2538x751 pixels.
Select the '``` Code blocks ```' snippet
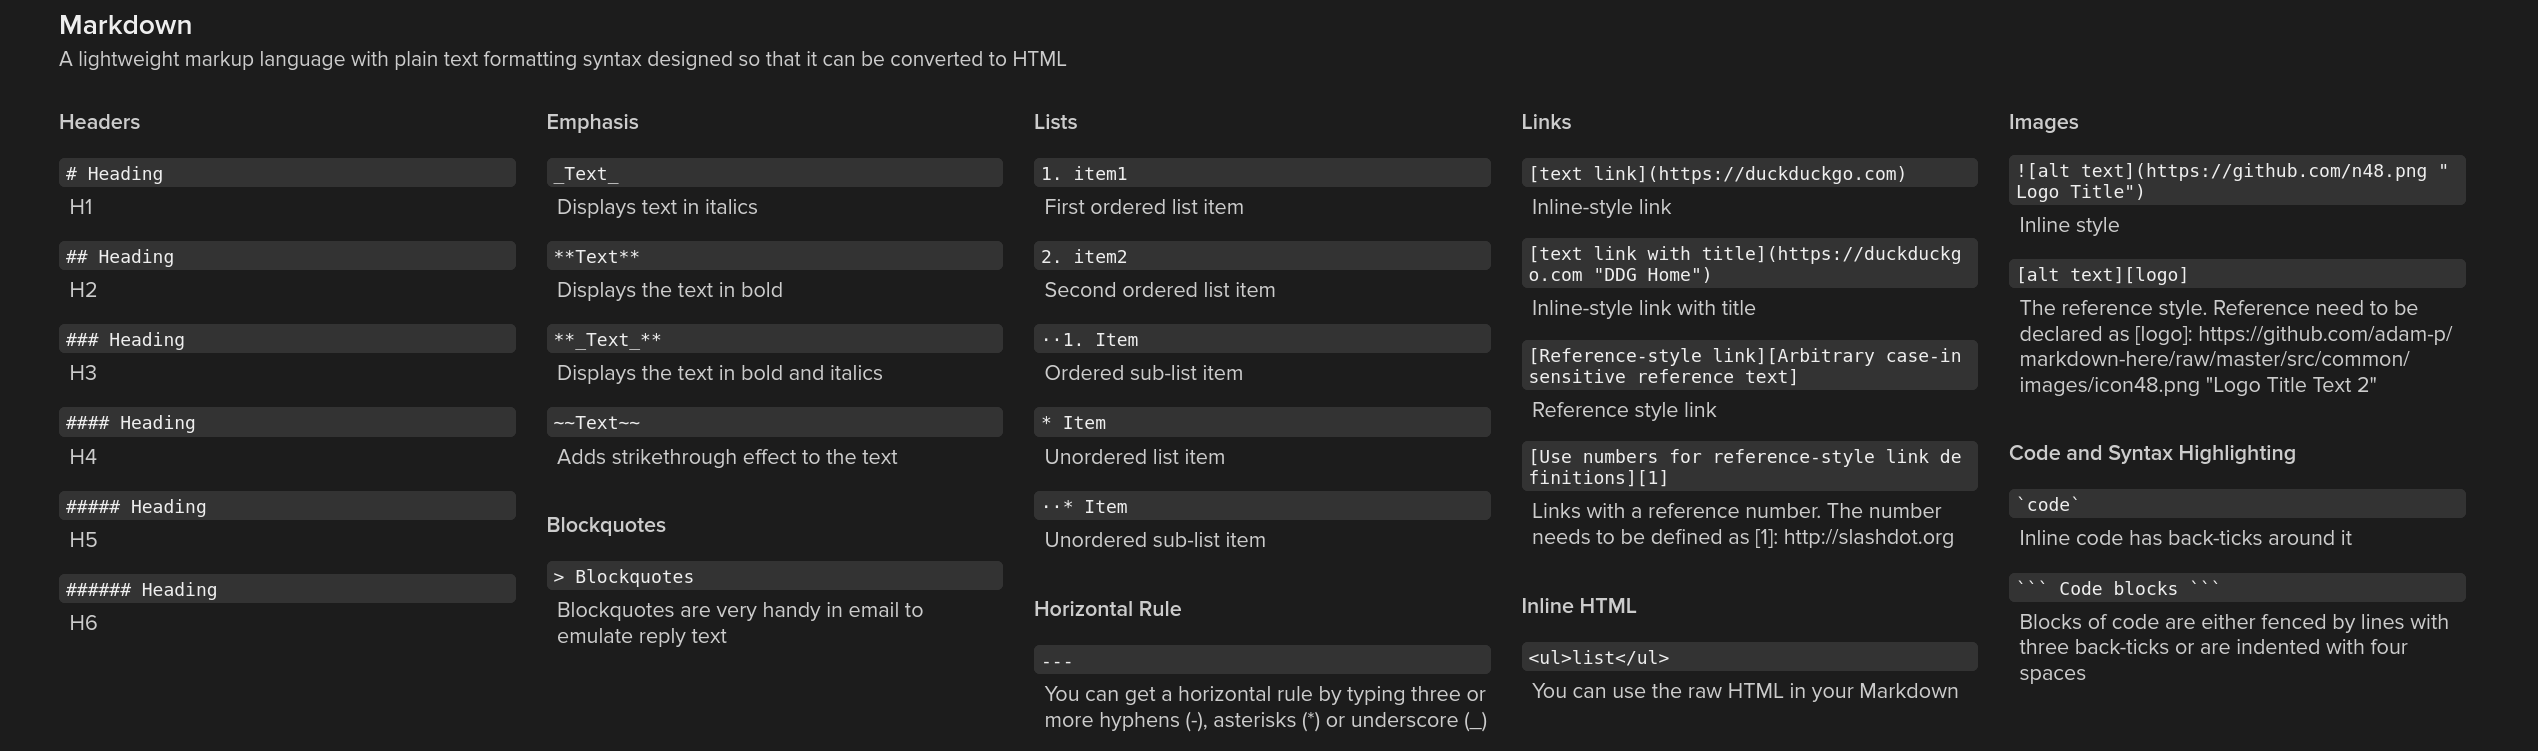2237,588
